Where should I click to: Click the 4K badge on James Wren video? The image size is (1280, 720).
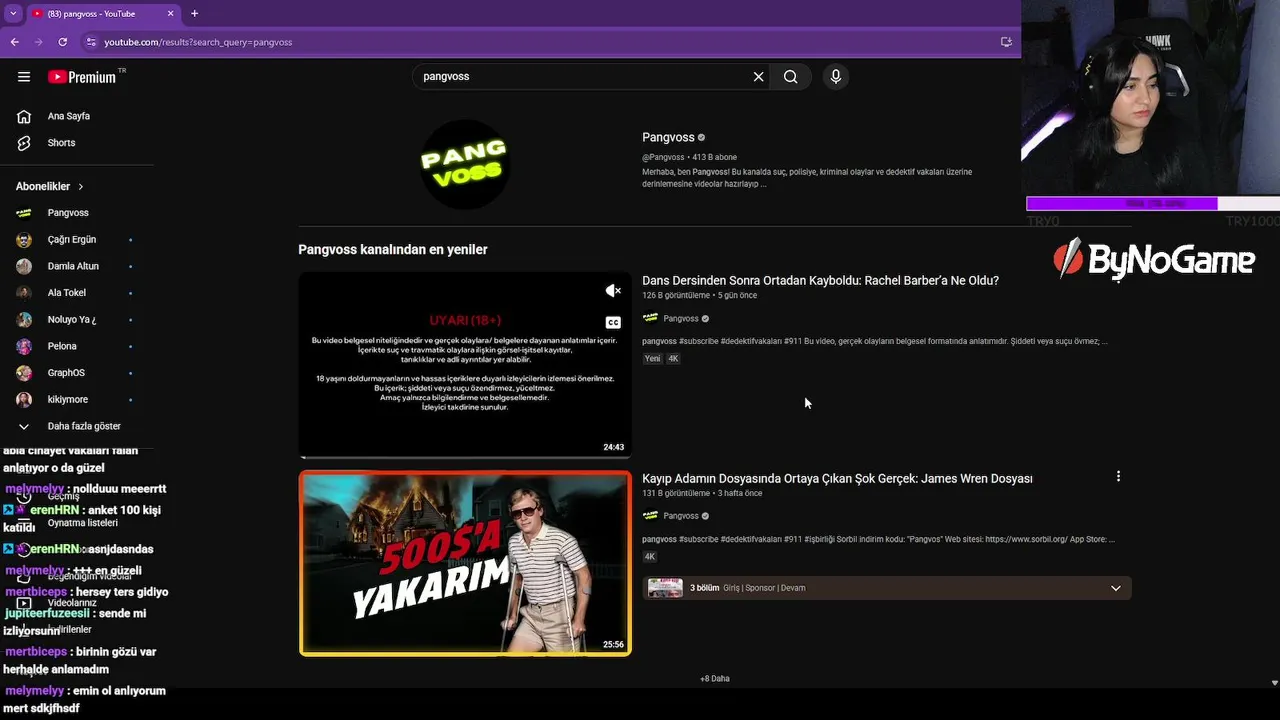coord(650,557)
